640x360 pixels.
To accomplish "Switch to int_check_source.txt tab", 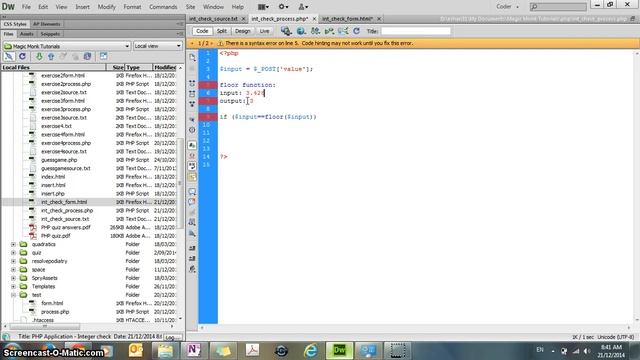I will pos(213,19).
